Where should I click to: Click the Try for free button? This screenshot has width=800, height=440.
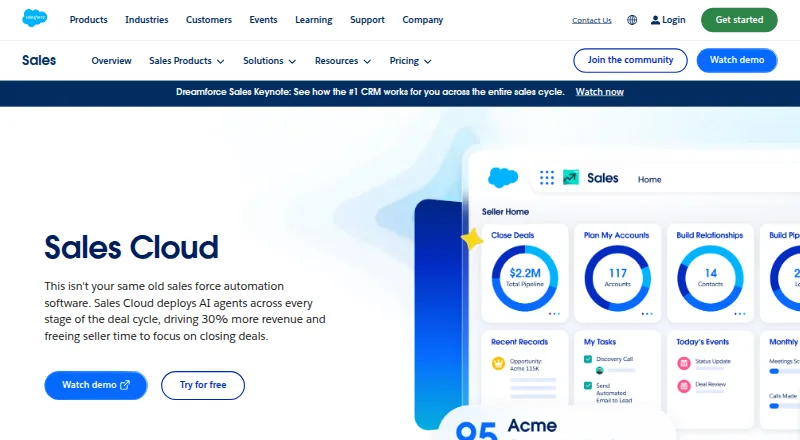pyautogui.click(x=203, y=385)
